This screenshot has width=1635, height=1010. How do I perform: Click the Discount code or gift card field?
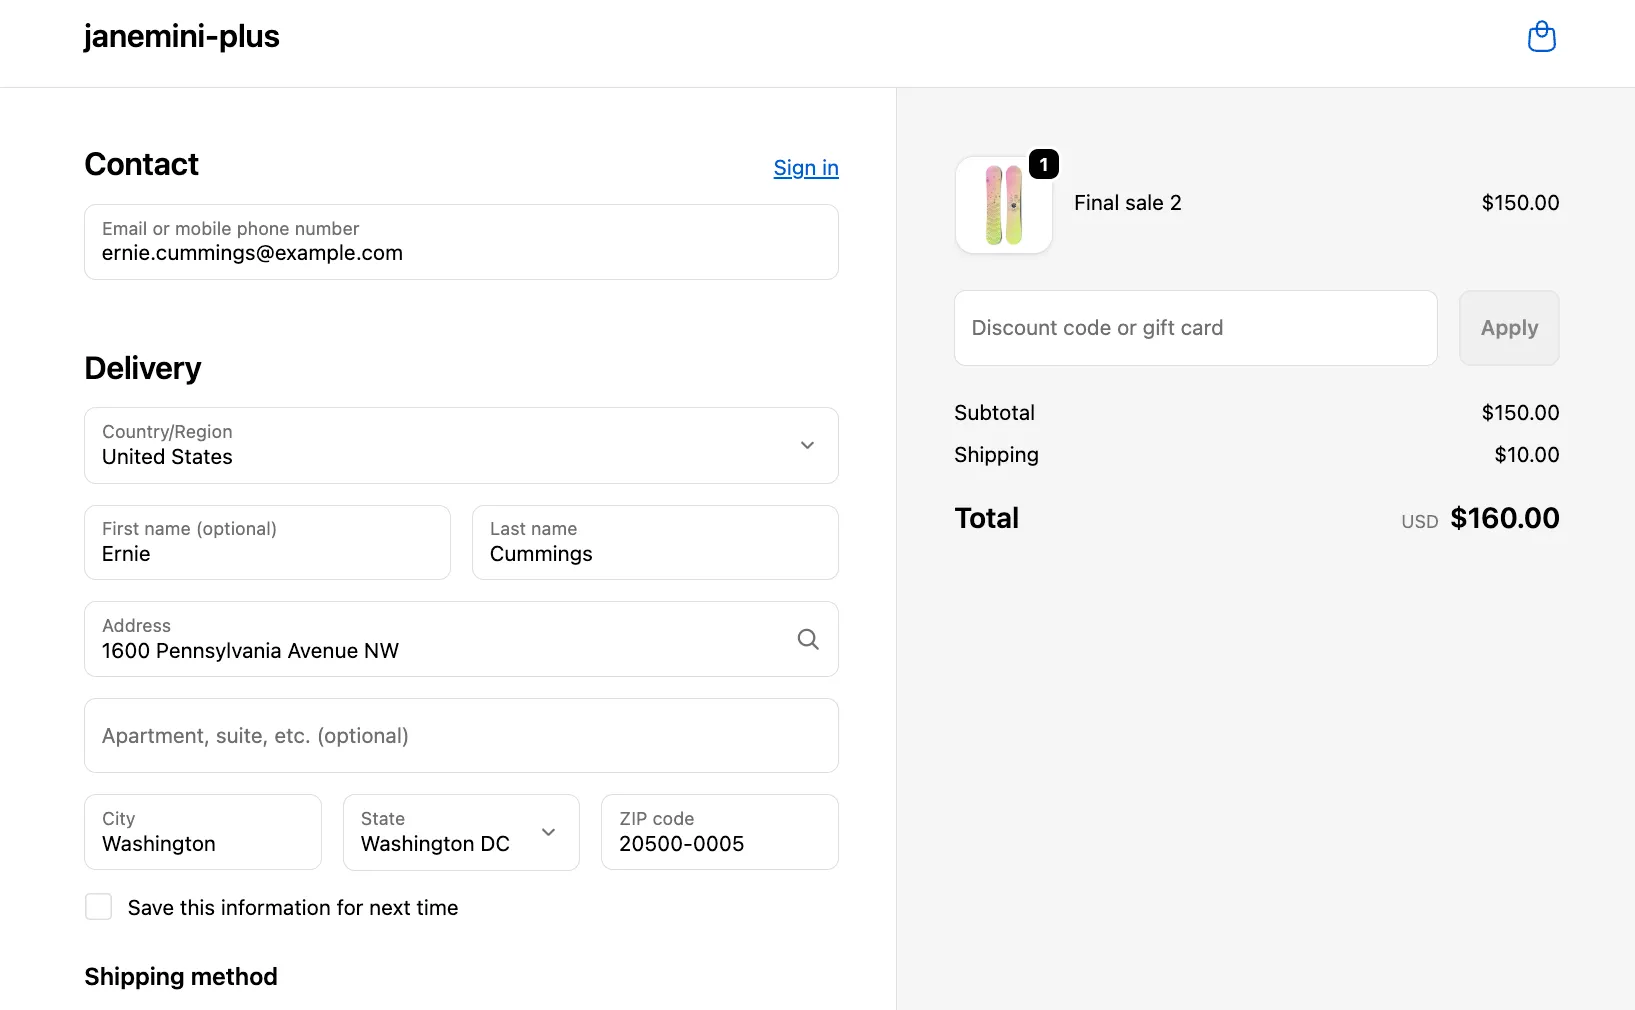point(1195,328)
